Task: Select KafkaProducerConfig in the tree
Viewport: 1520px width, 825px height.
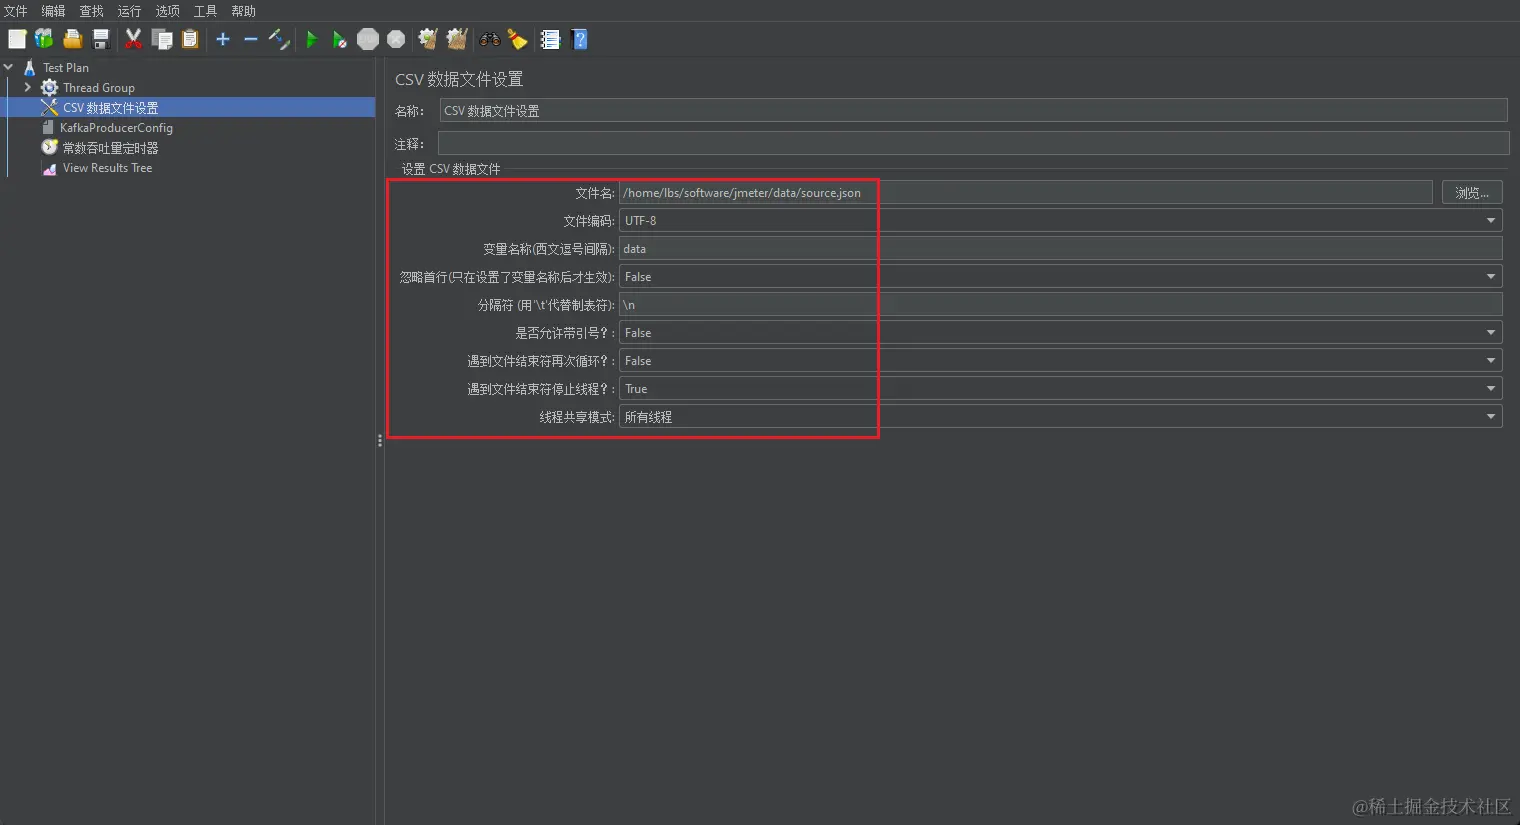Action: (116, 127)
